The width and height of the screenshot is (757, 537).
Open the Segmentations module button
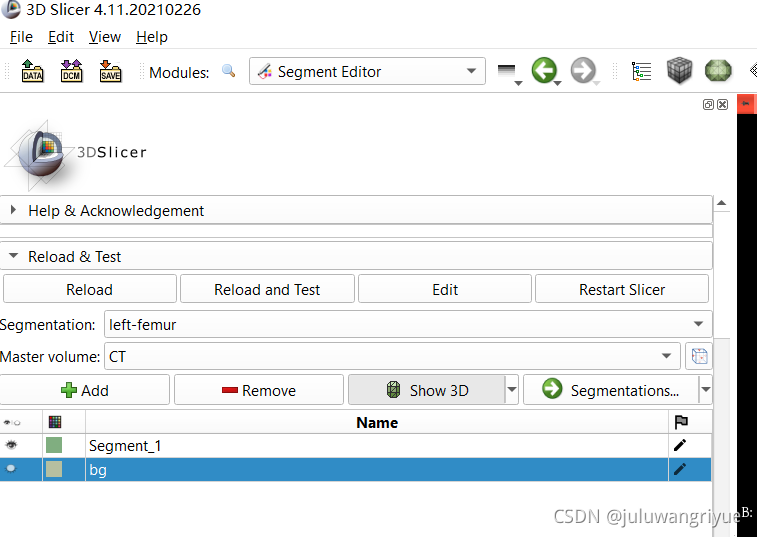(x=611, y=390)
